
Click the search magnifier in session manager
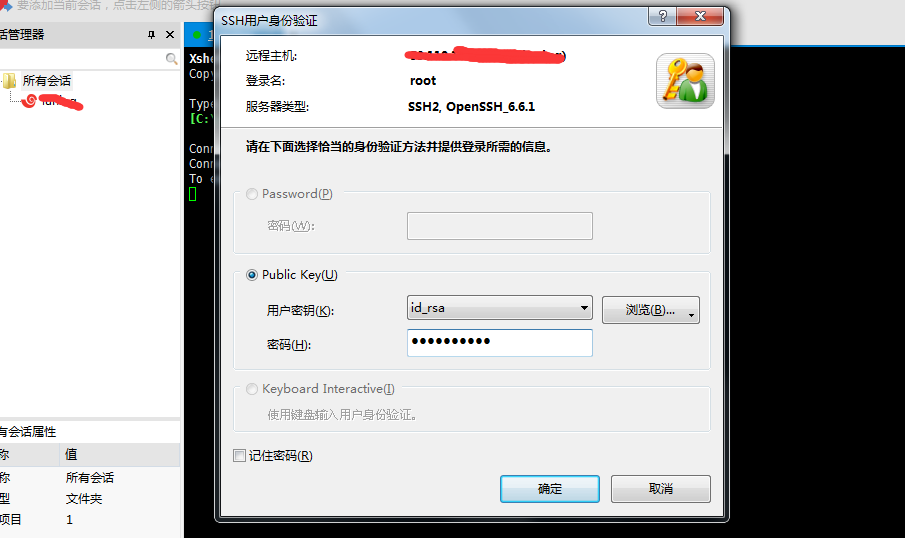point(171,58)
